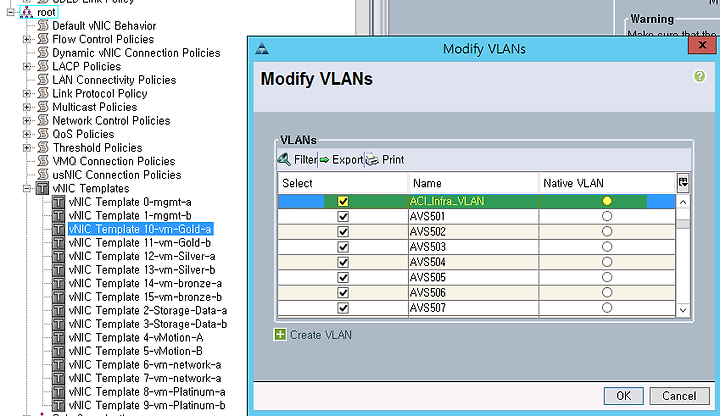Viewport: 720px width, 416px height.
Task: Click the Network Control Policies icon
Action: [43, 120]
